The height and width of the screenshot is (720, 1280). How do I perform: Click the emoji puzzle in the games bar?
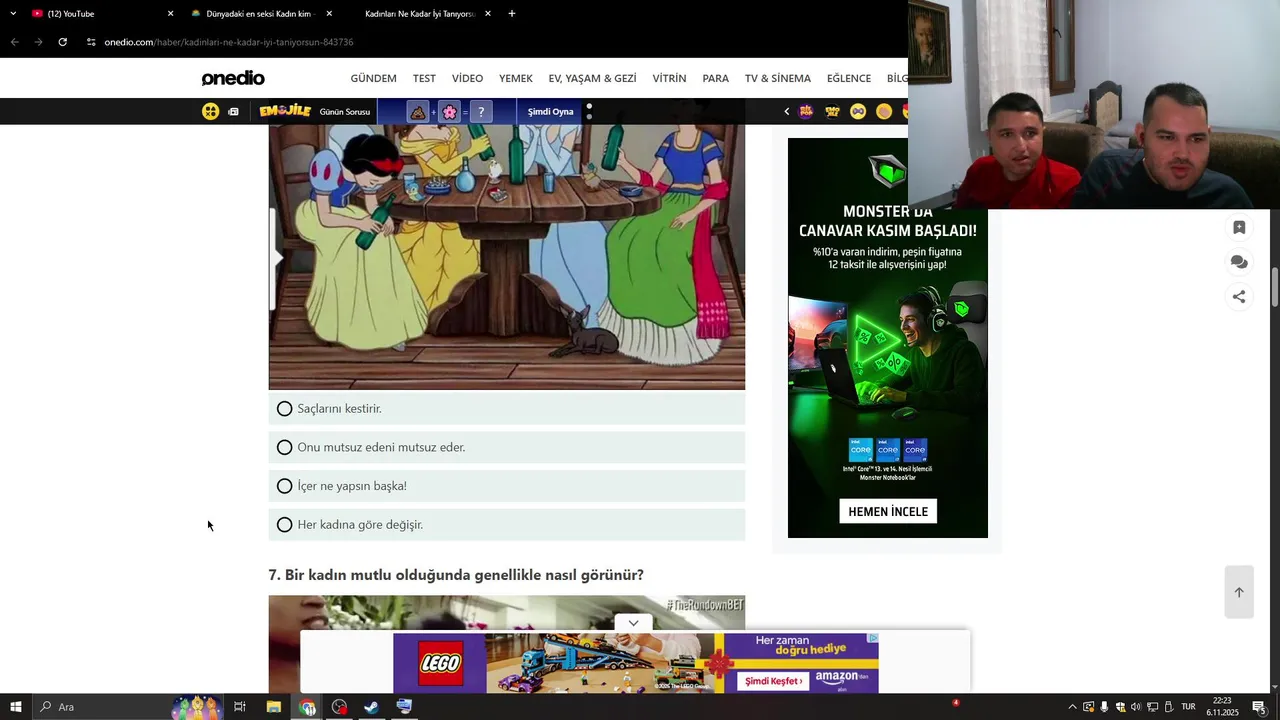[x=449, y=112]
